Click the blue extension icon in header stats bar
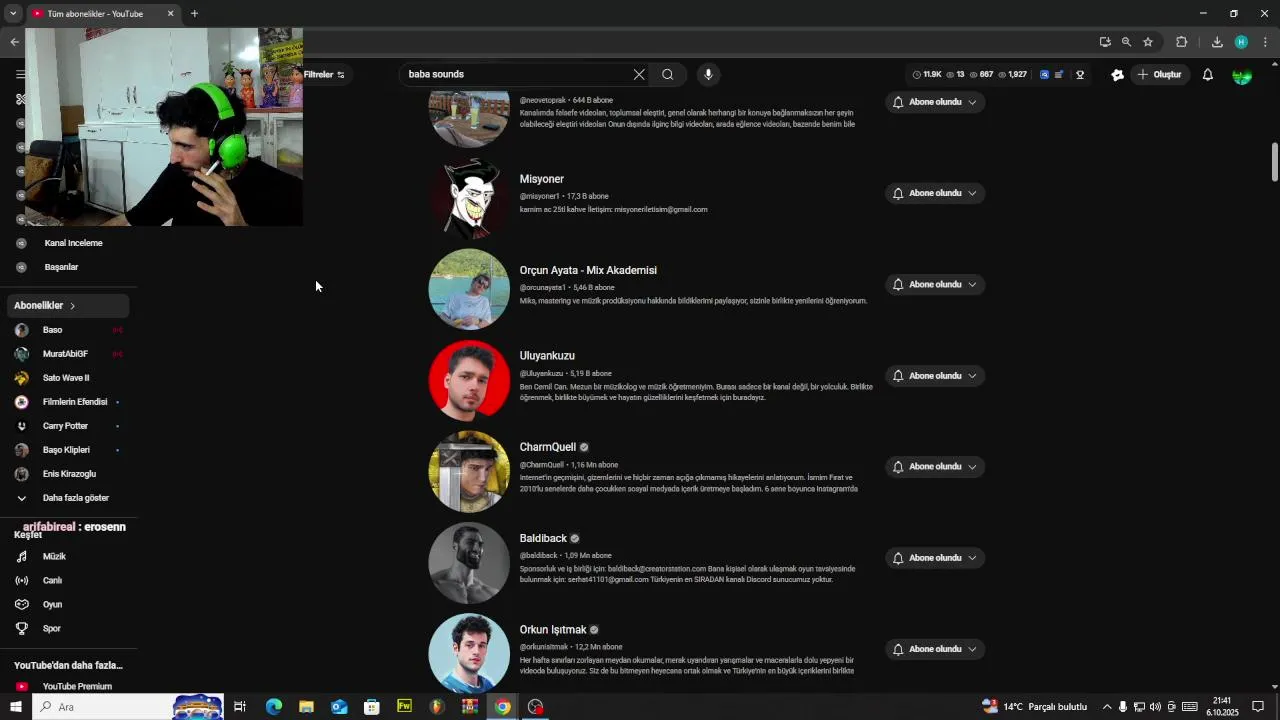 click(1045, 74)
